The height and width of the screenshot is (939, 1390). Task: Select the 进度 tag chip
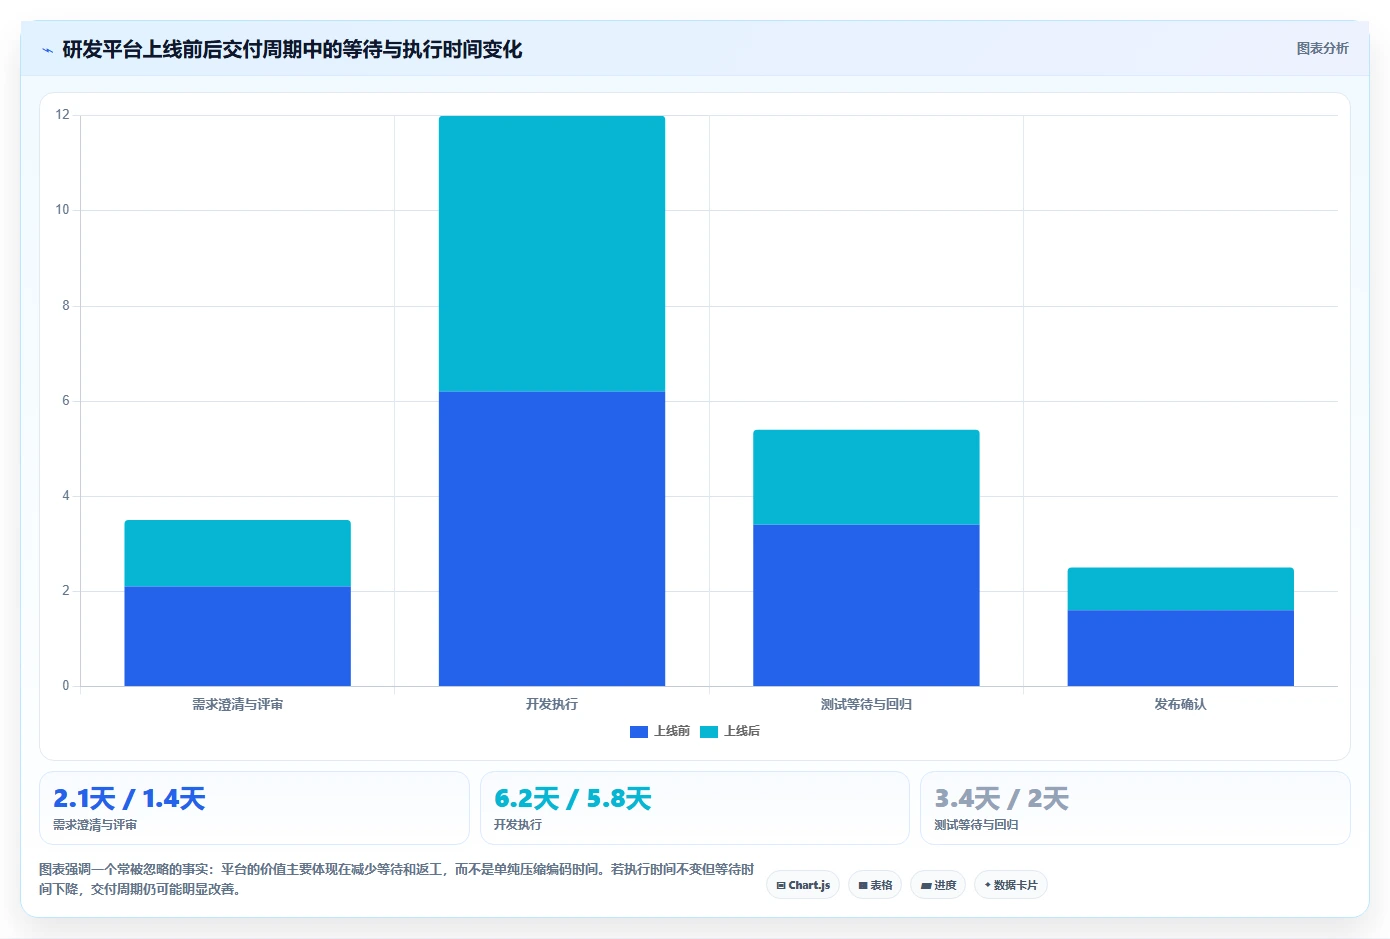[x=938, y=885]
